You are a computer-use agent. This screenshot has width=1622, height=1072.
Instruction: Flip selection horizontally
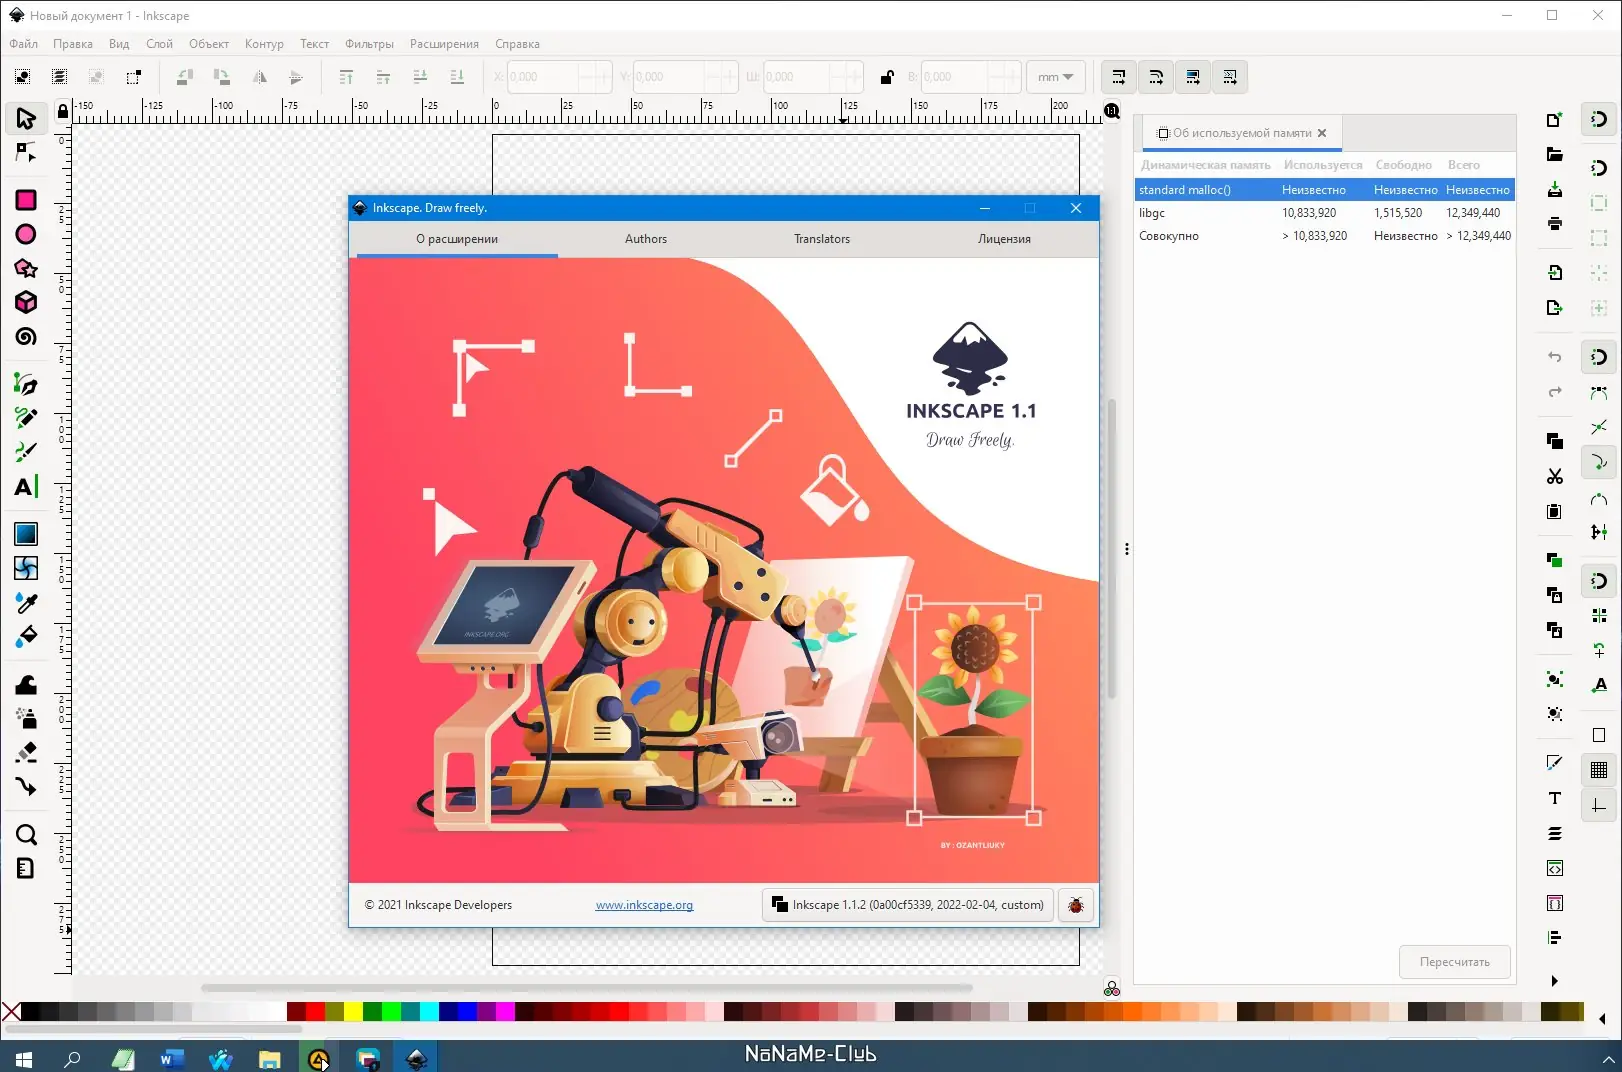tap(259, 77)
